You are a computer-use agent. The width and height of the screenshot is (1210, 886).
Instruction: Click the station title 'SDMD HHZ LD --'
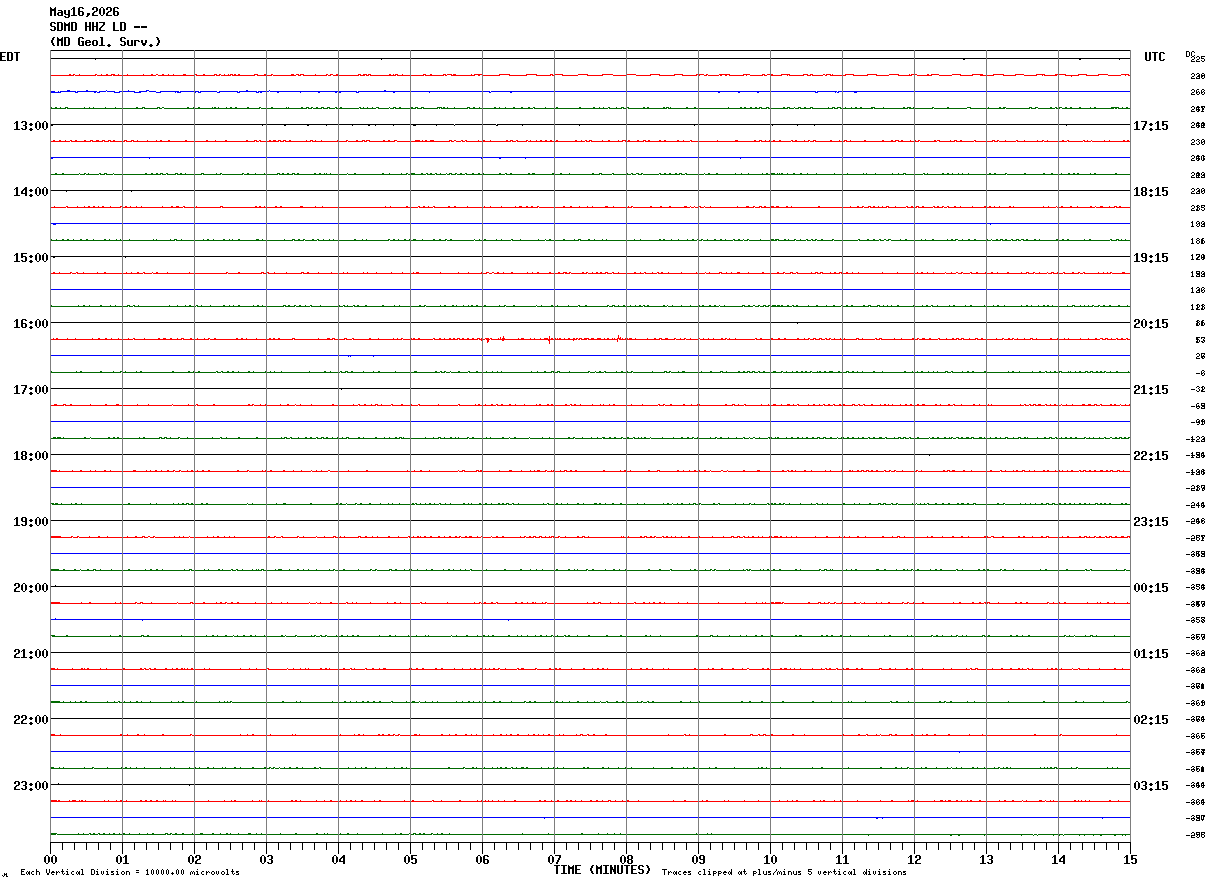tap(98, 27)
